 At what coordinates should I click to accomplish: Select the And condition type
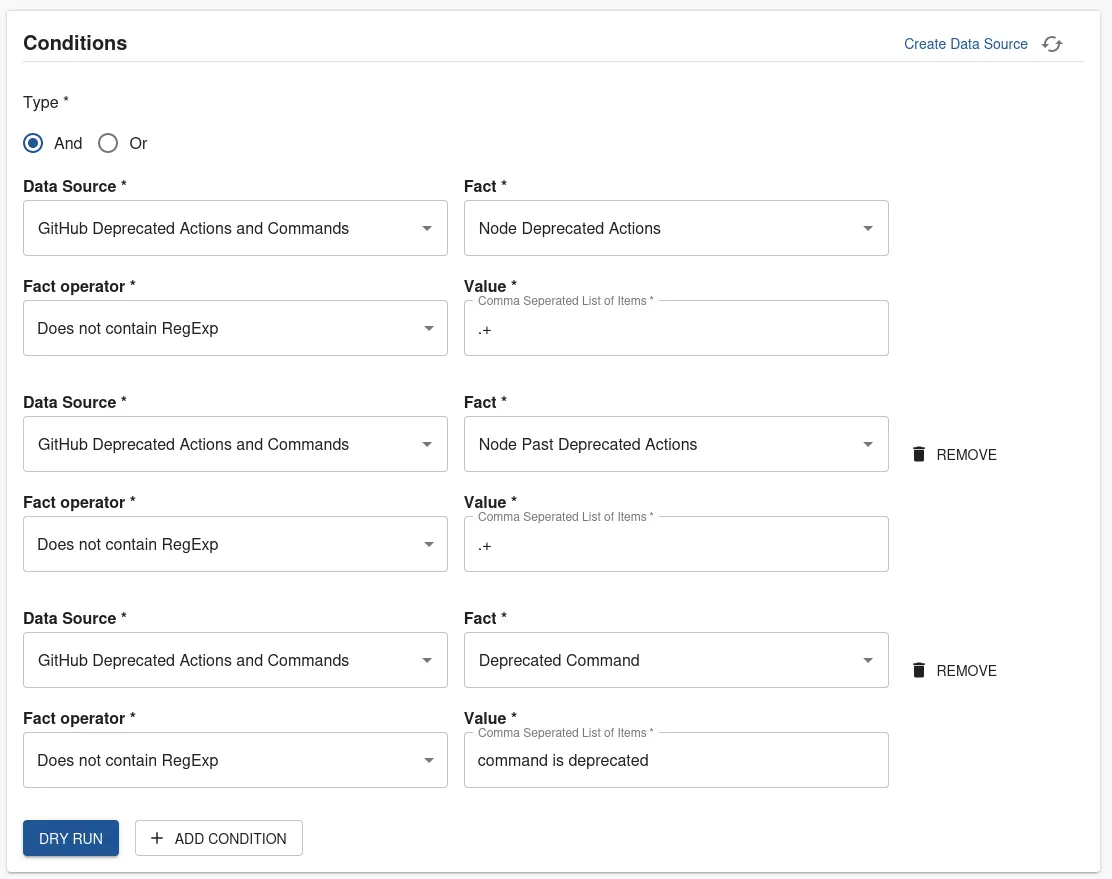tap(33, 143)
